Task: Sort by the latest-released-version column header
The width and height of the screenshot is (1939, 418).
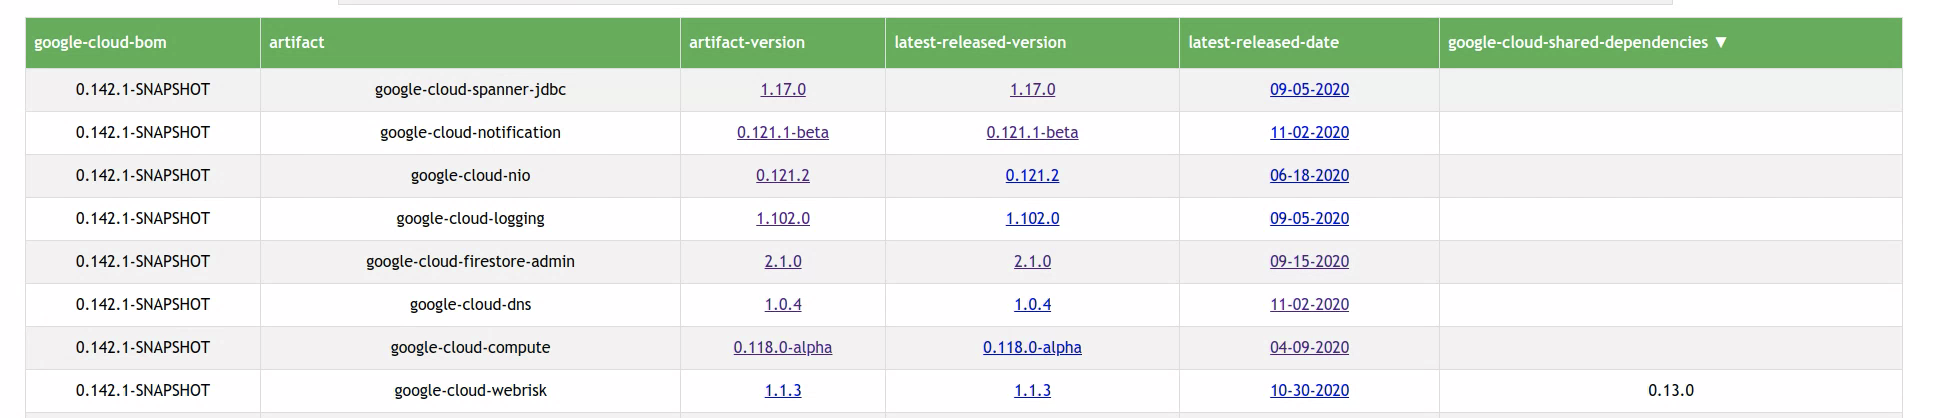Action: point(1032,42)
